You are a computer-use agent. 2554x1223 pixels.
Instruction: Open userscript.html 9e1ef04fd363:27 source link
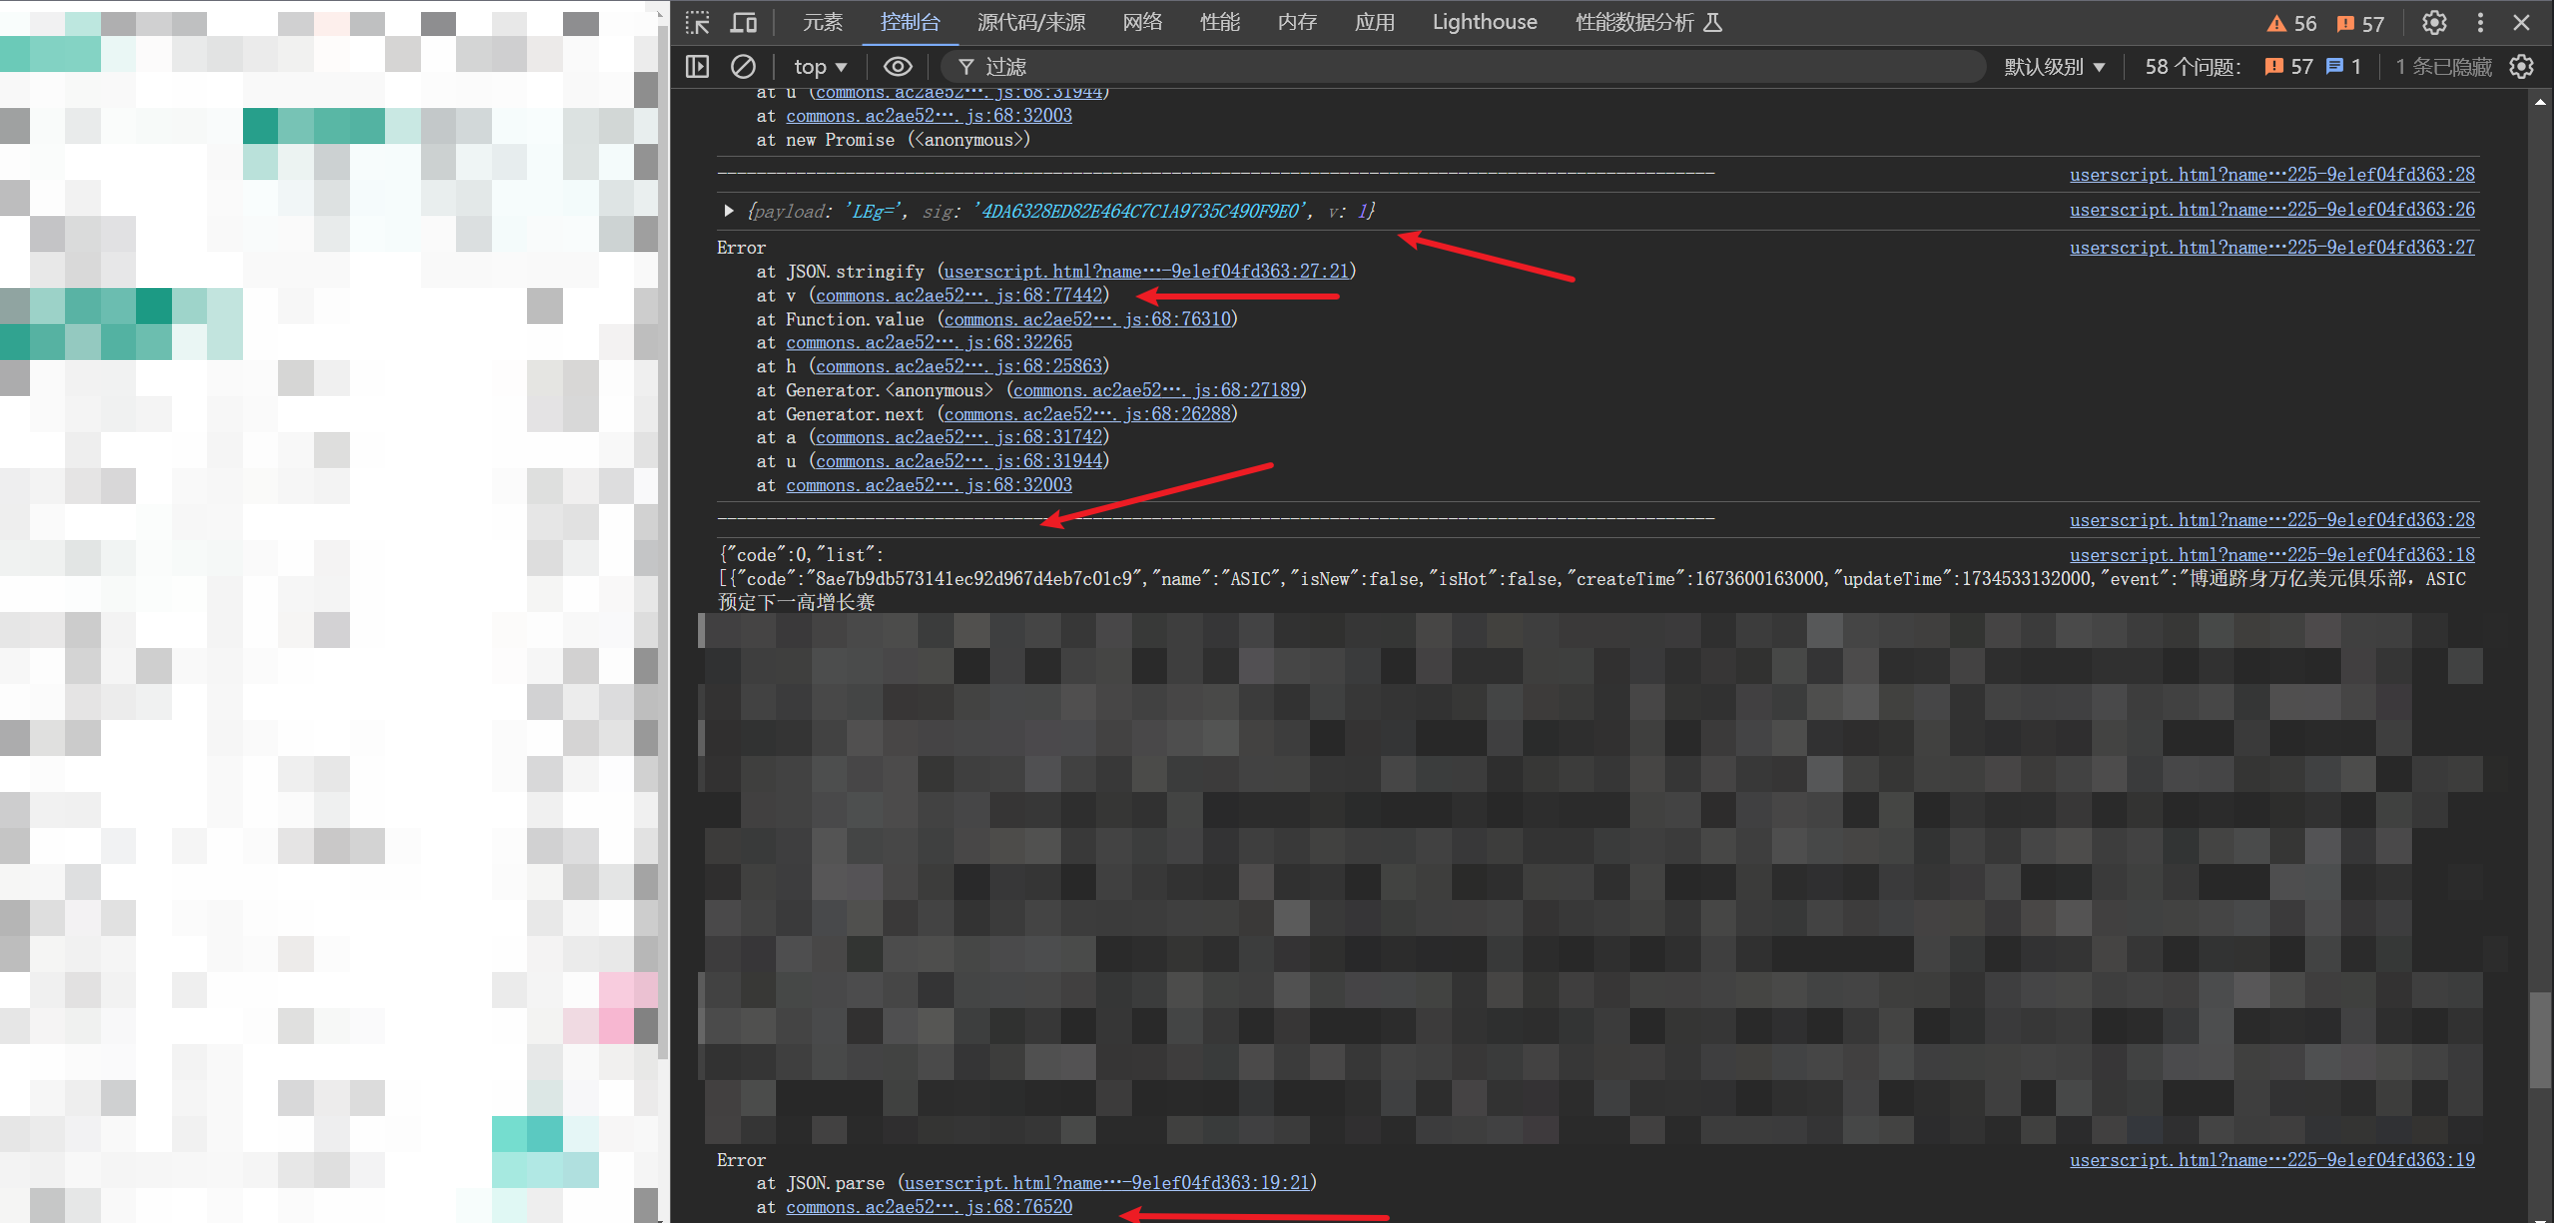2271,247
